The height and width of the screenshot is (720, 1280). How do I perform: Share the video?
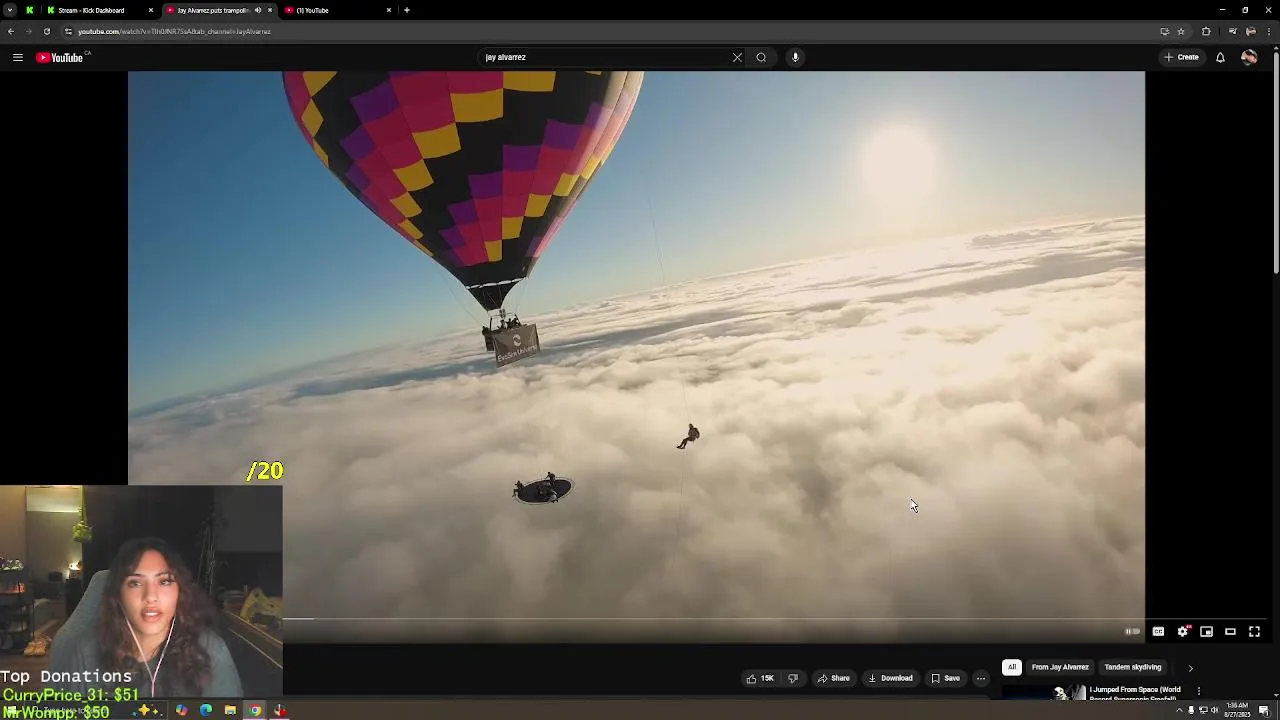click(834, 678)
